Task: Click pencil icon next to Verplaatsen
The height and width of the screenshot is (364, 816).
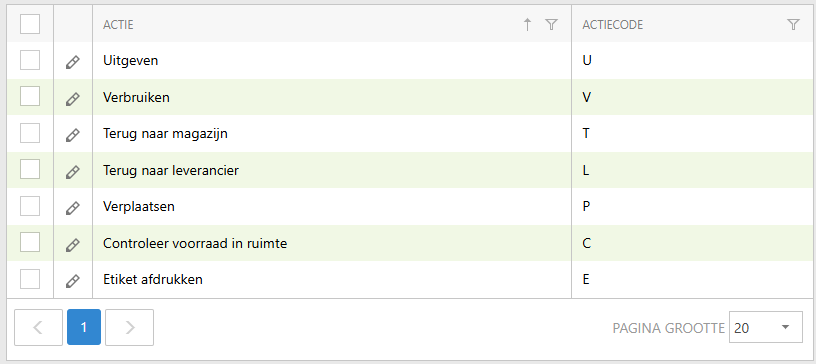Action: click(x=73, y=208)
